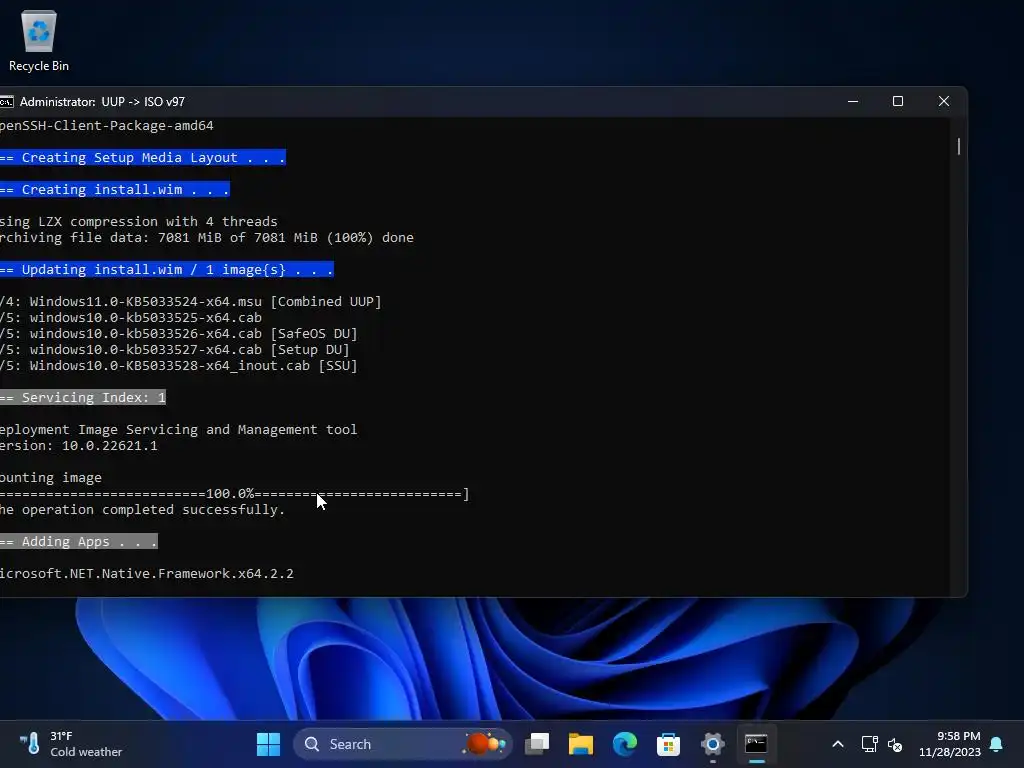This screenshot has height=768, width=1024.
Task: Open Microsoft Store from taskbar
Action: pos(668,744)
